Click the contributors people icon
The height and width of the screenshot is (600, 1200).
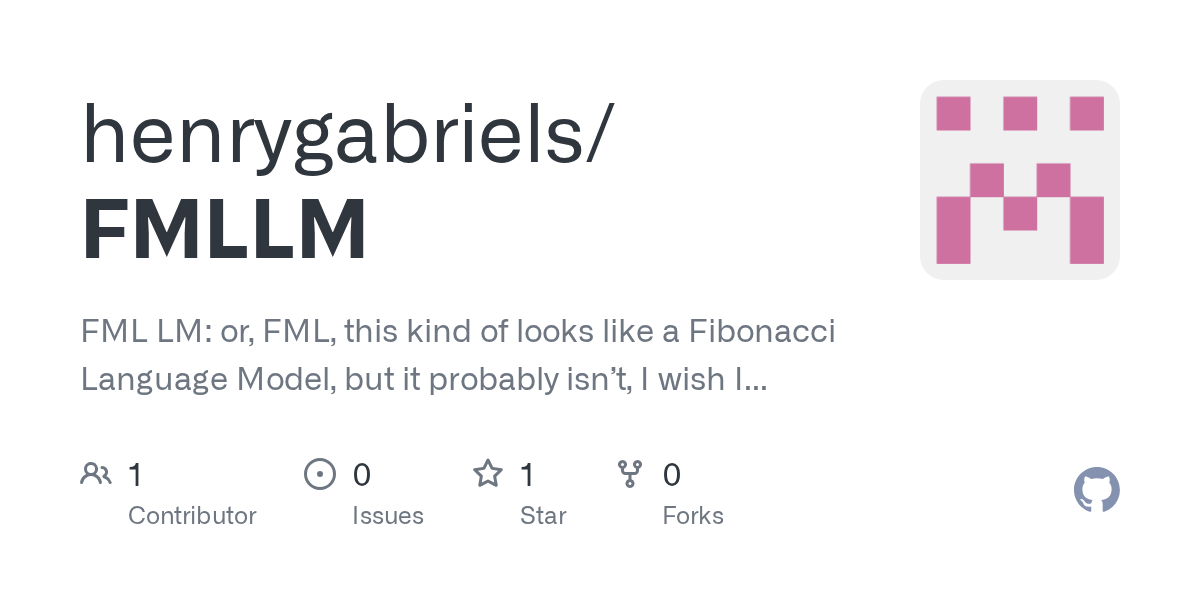[x=96, y=474]
